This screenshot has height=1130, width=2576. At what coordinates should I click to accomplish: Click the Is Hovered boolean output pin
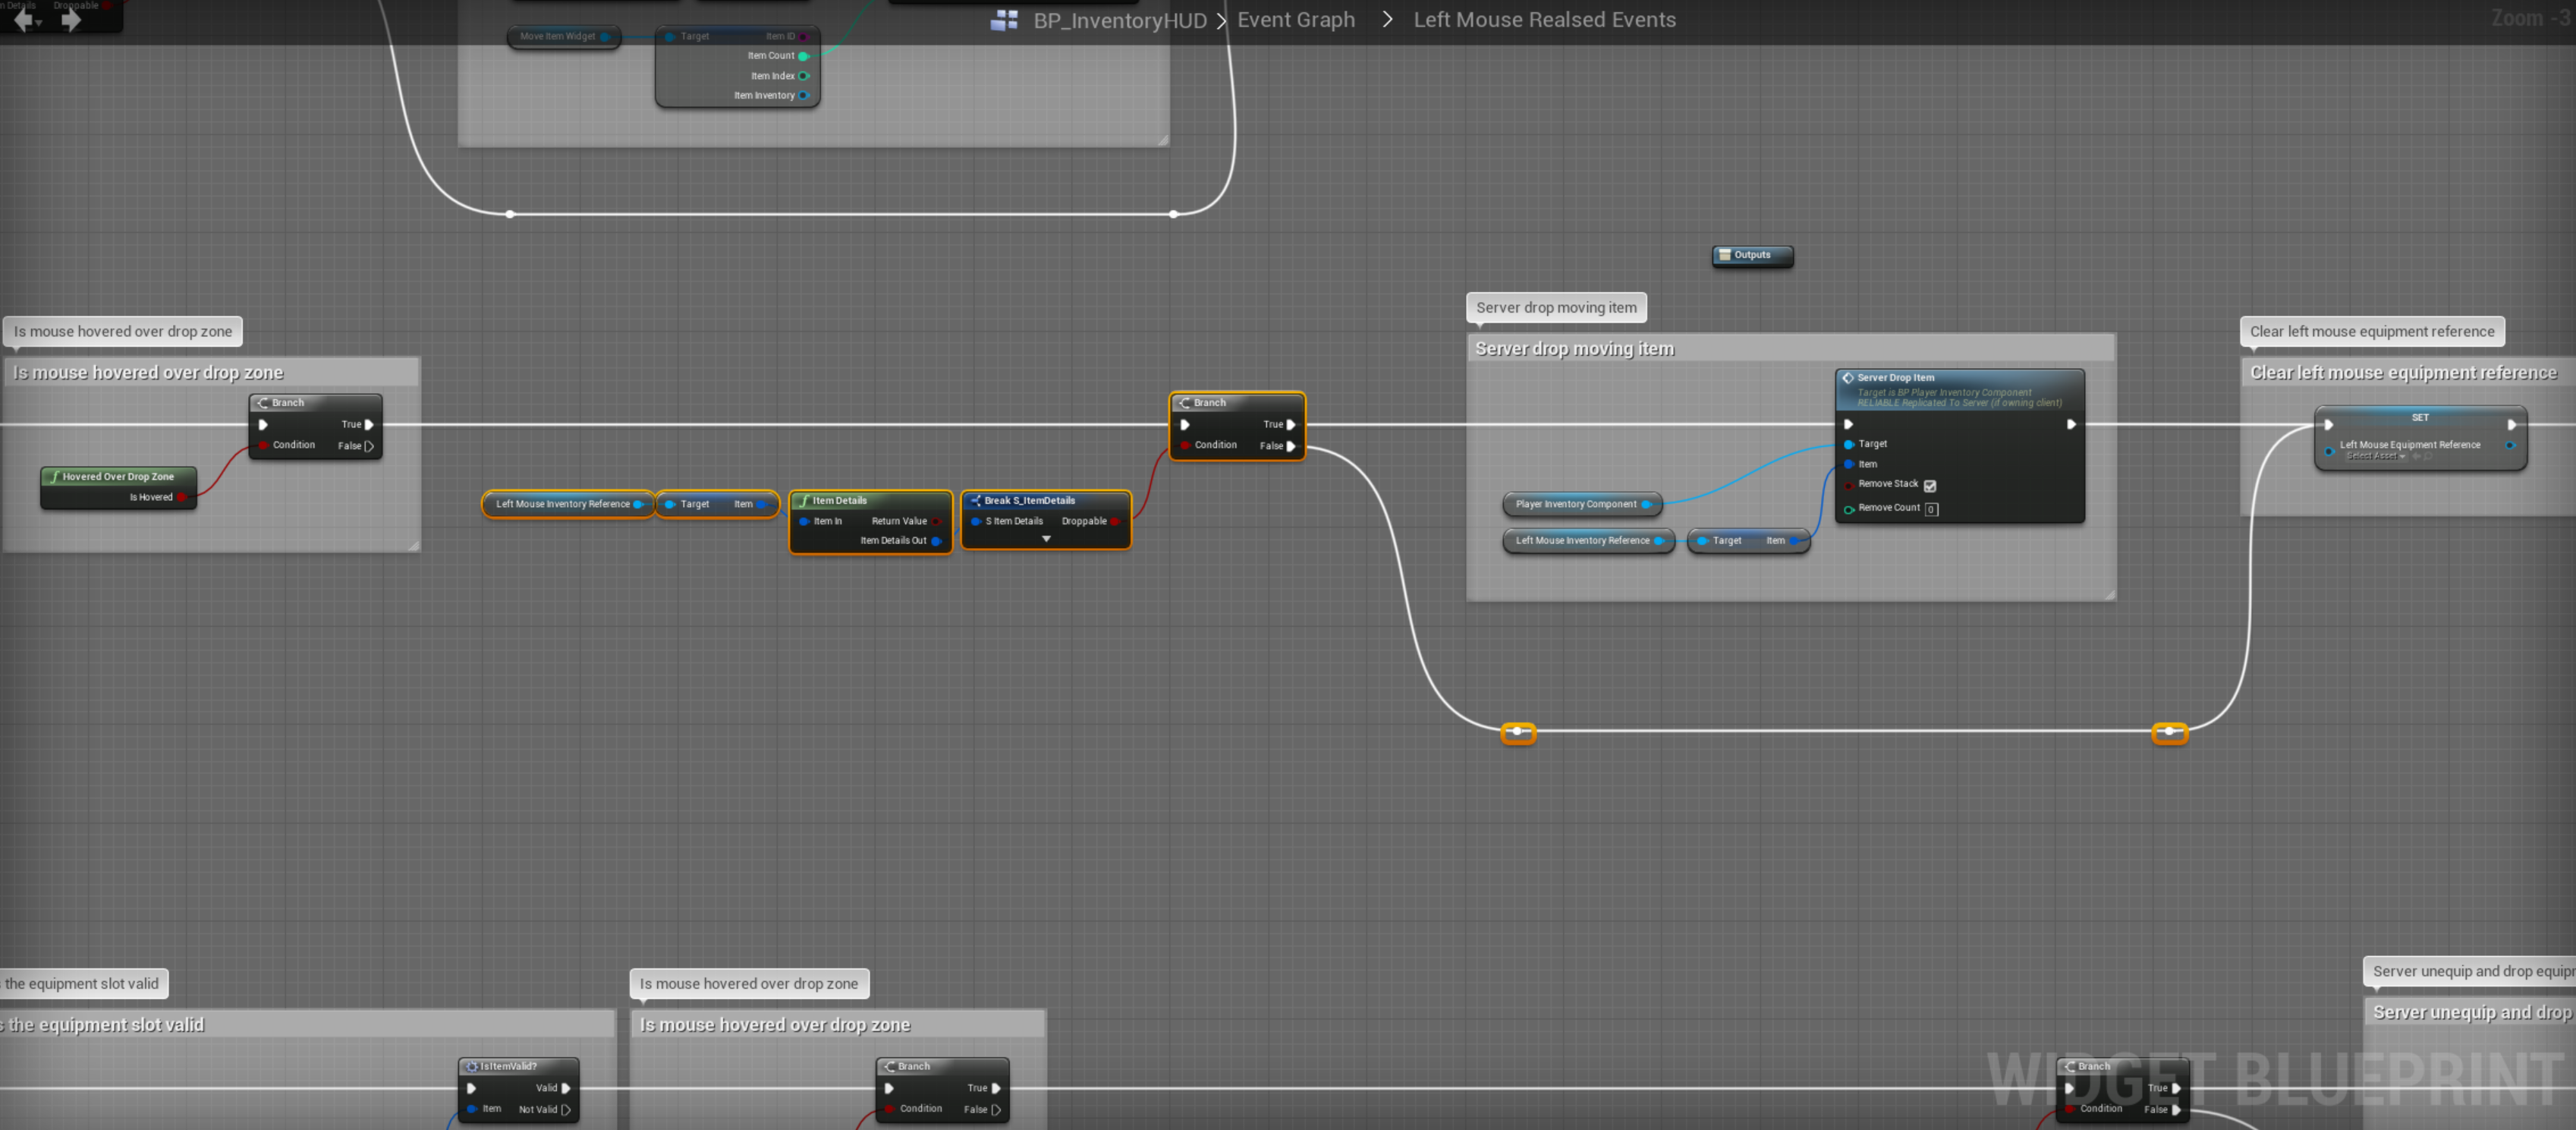click(181, 497)
